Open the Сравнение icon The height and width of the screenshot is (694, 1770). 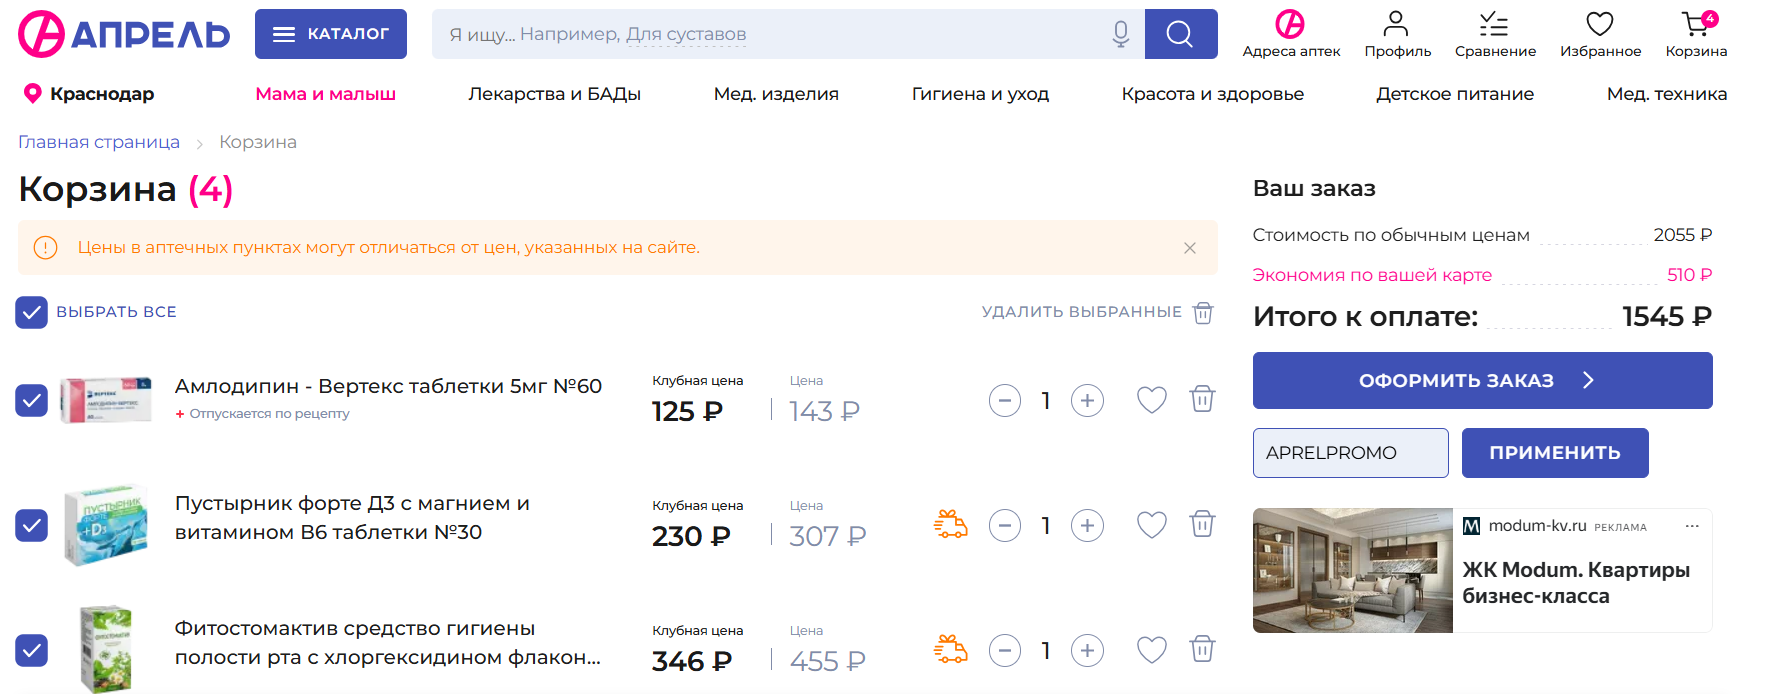(x=1495, y=34)
